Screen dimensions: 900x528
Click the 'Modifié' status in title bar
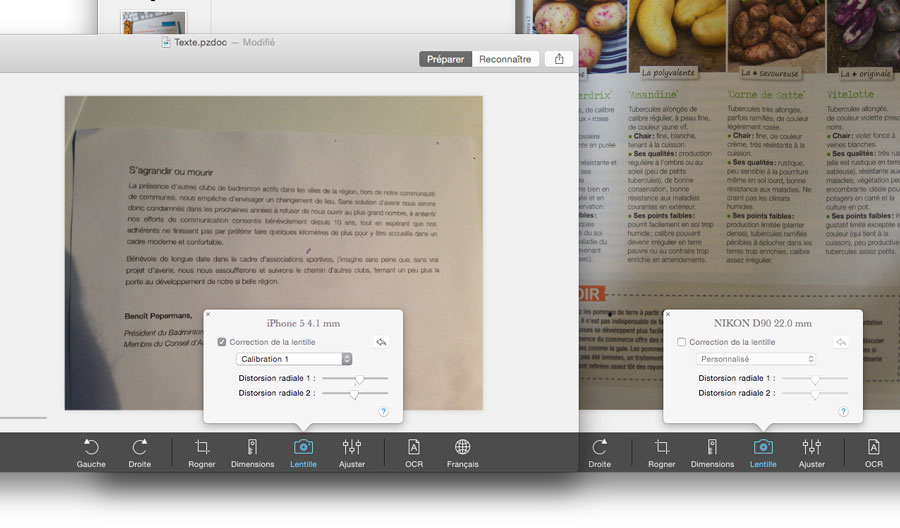(x=259, y=42)
